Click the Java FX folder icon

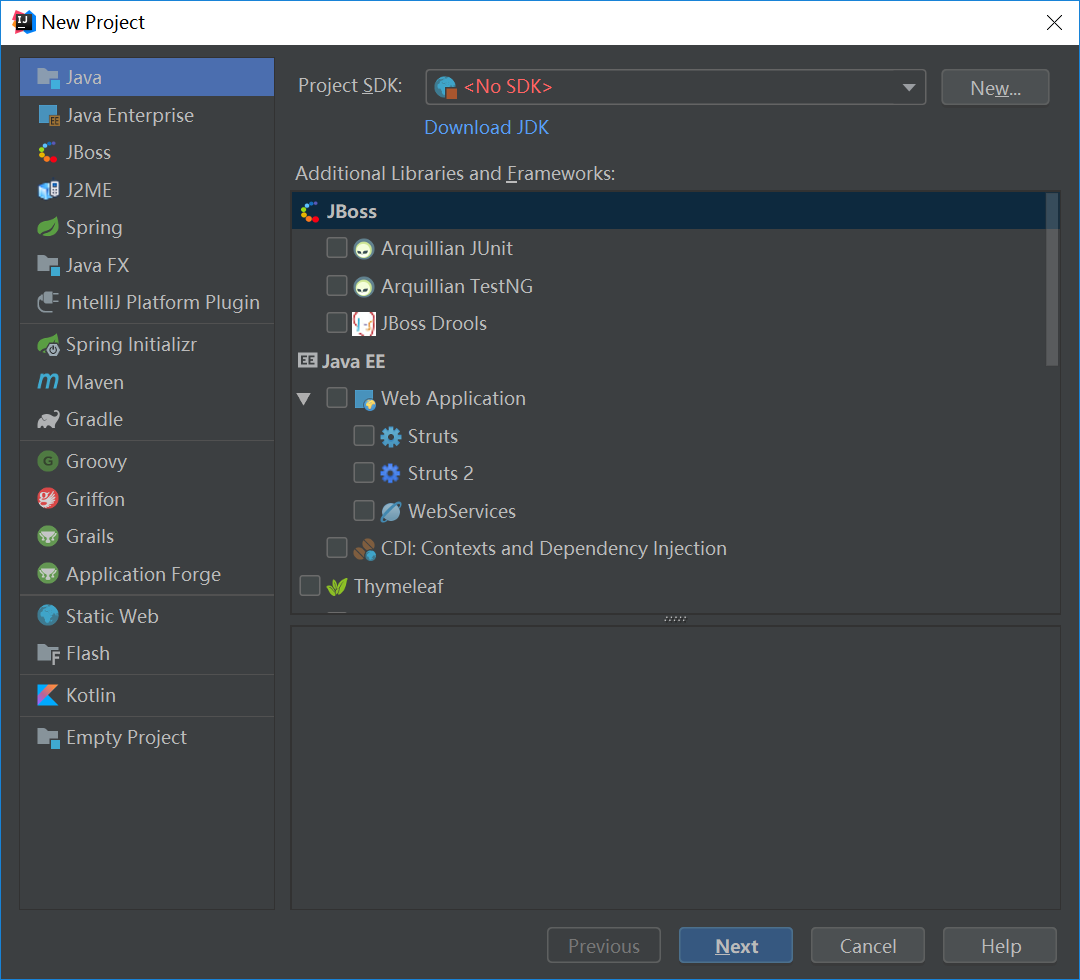[48, 265]
